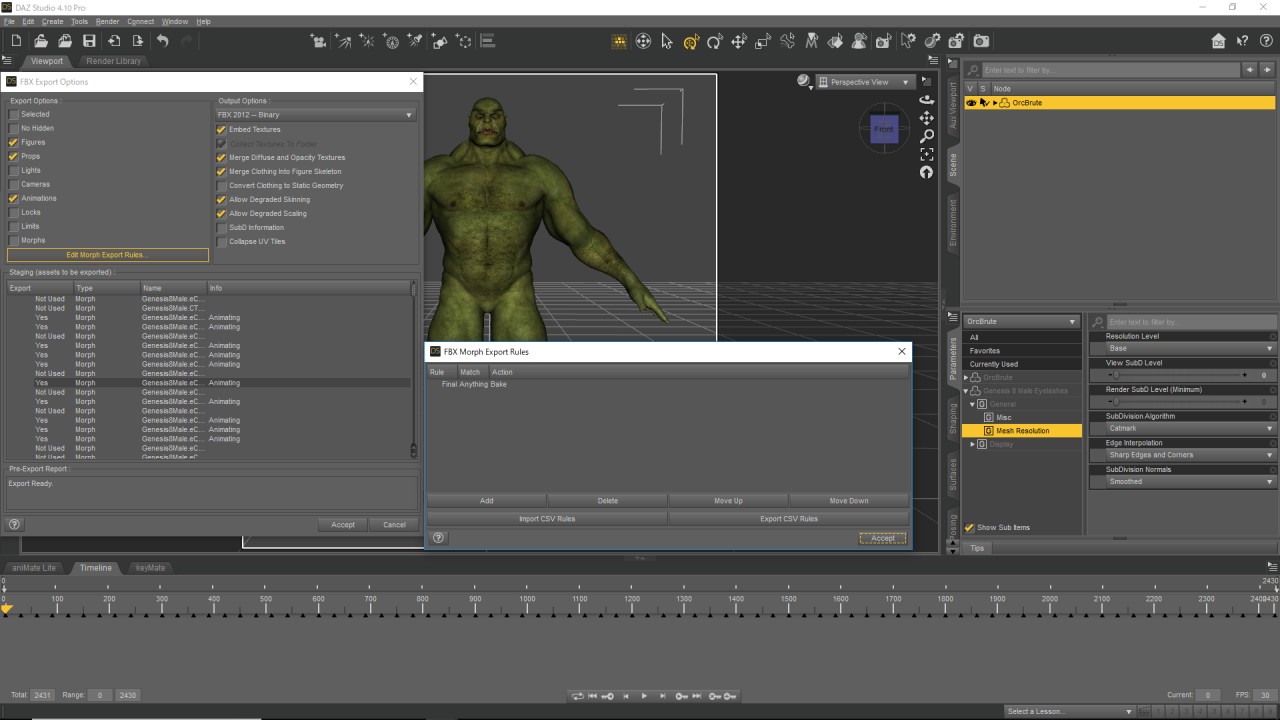Click Add in FBX Morph Export Rules

pyautogui.click(x=486, y=500)
